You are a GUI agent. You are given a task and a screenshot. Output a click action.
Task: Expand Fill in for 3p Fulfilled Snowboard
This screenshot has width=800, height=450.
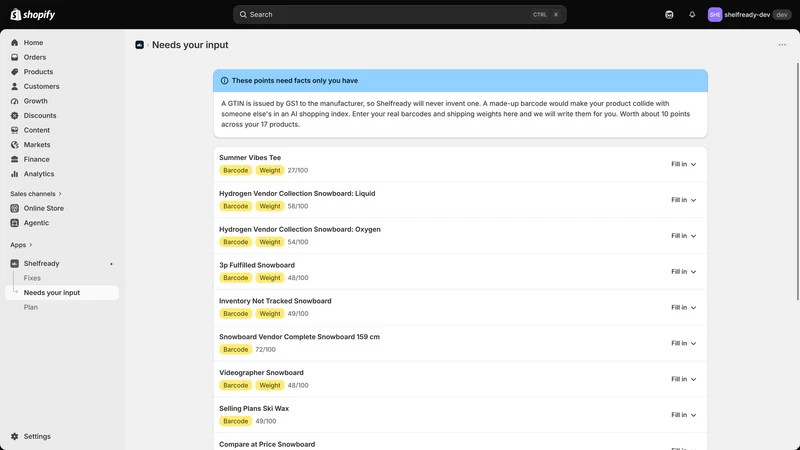(x=684, y=272)
